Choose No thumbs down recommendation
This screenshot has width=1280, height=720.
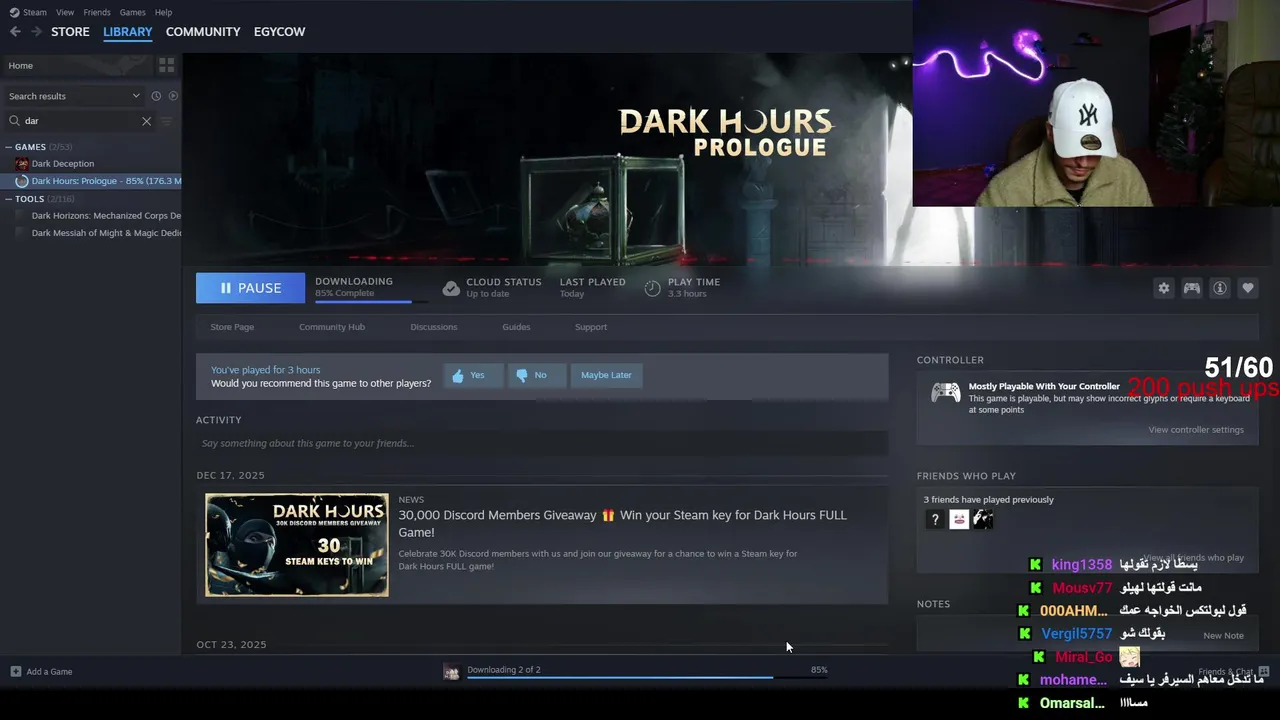coord(536,375)
